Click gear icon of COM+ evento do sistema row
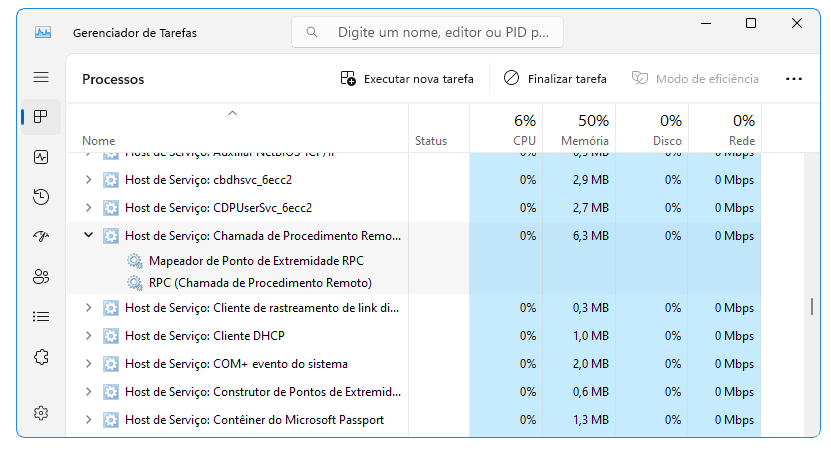The image size is (831, 451). tap(111, 364)
